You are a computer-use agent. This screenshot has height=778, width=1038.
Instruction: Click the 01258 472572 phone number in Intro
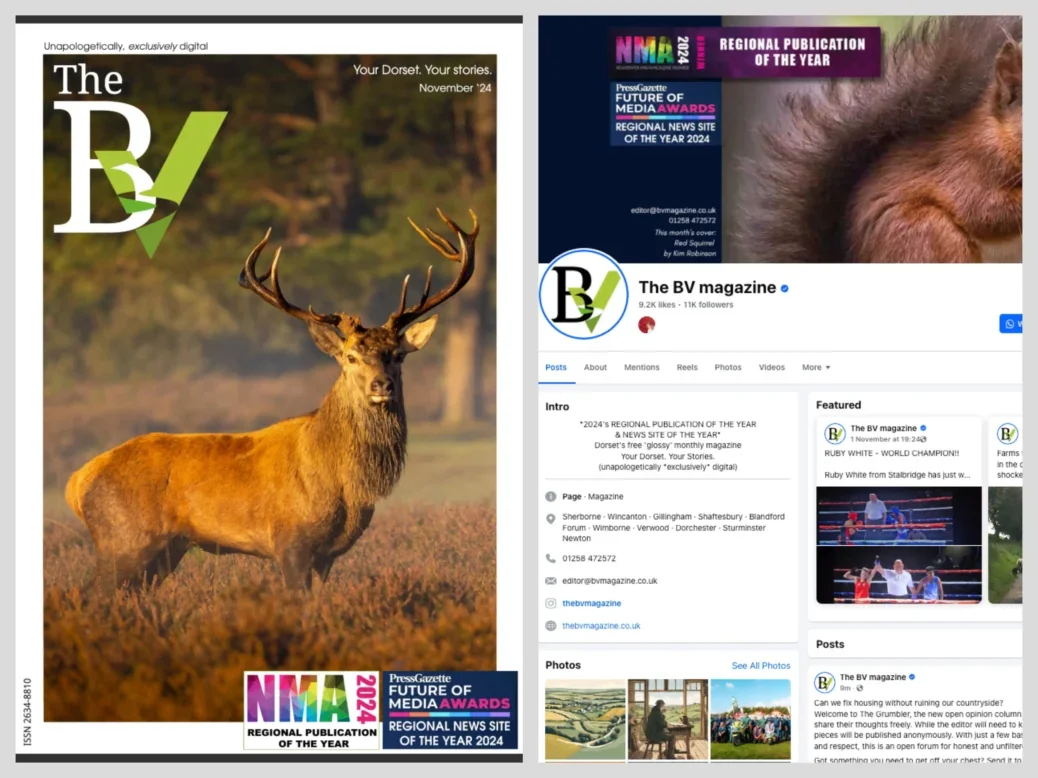589,558
